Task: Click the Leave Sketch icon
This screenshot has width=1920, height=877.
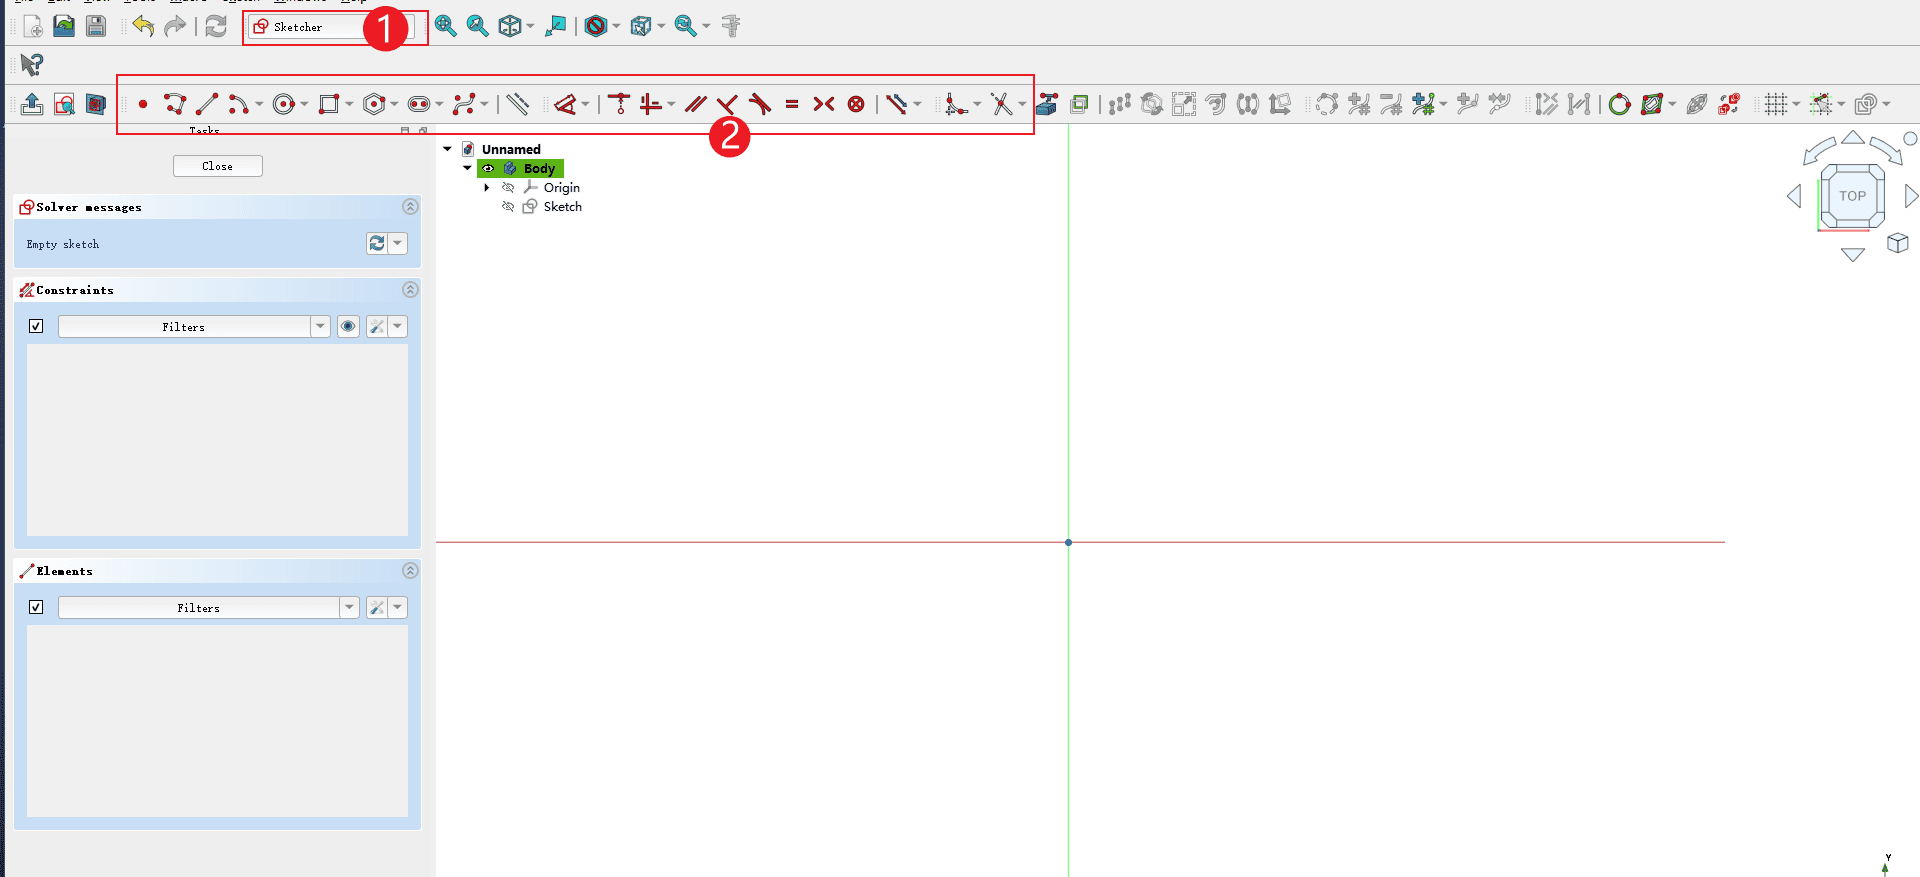Action: (x=32, y=104)
